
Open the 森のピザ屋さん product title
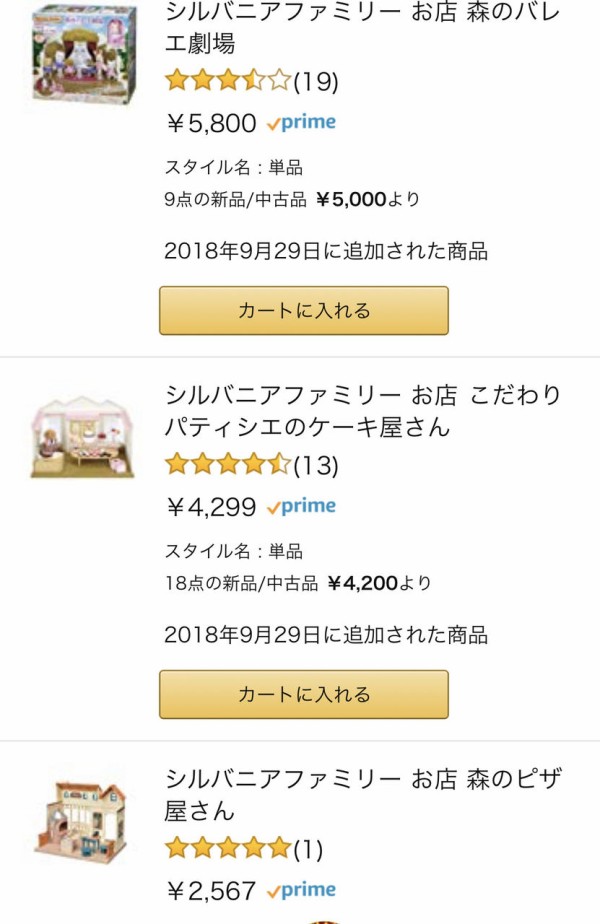pyautogui.click(x=362, y=793)
